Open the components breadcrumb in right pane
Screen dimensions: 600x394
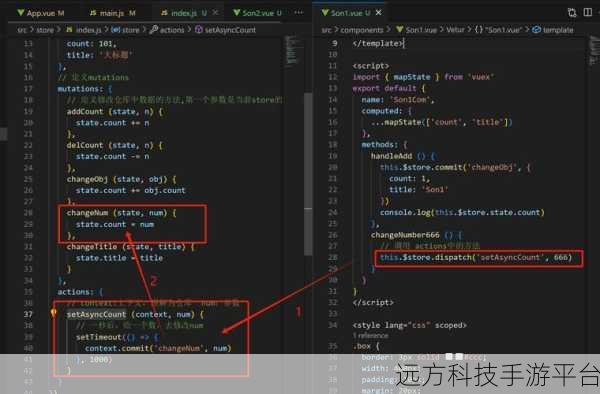[362, 30]
